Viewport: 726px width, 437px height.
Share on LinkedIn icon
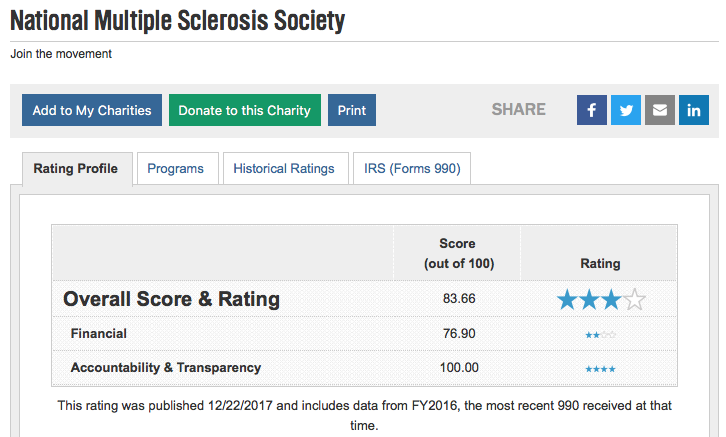tap(694, 110)
